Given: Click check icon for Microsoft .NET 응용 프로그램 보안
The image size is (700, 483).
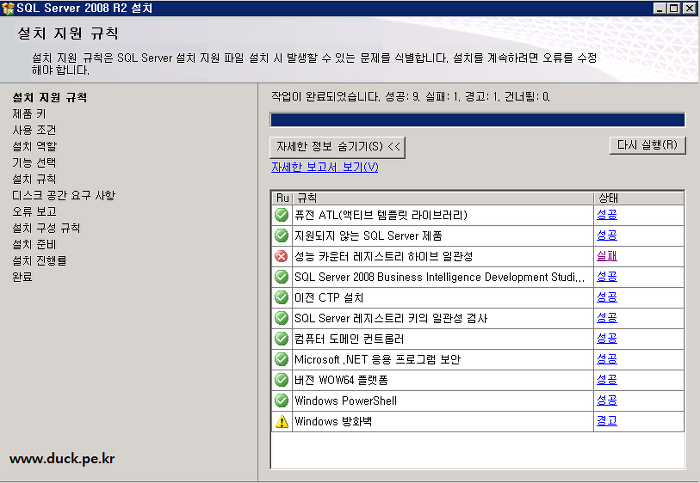Looking at the screenshot, I should point(281,359).
